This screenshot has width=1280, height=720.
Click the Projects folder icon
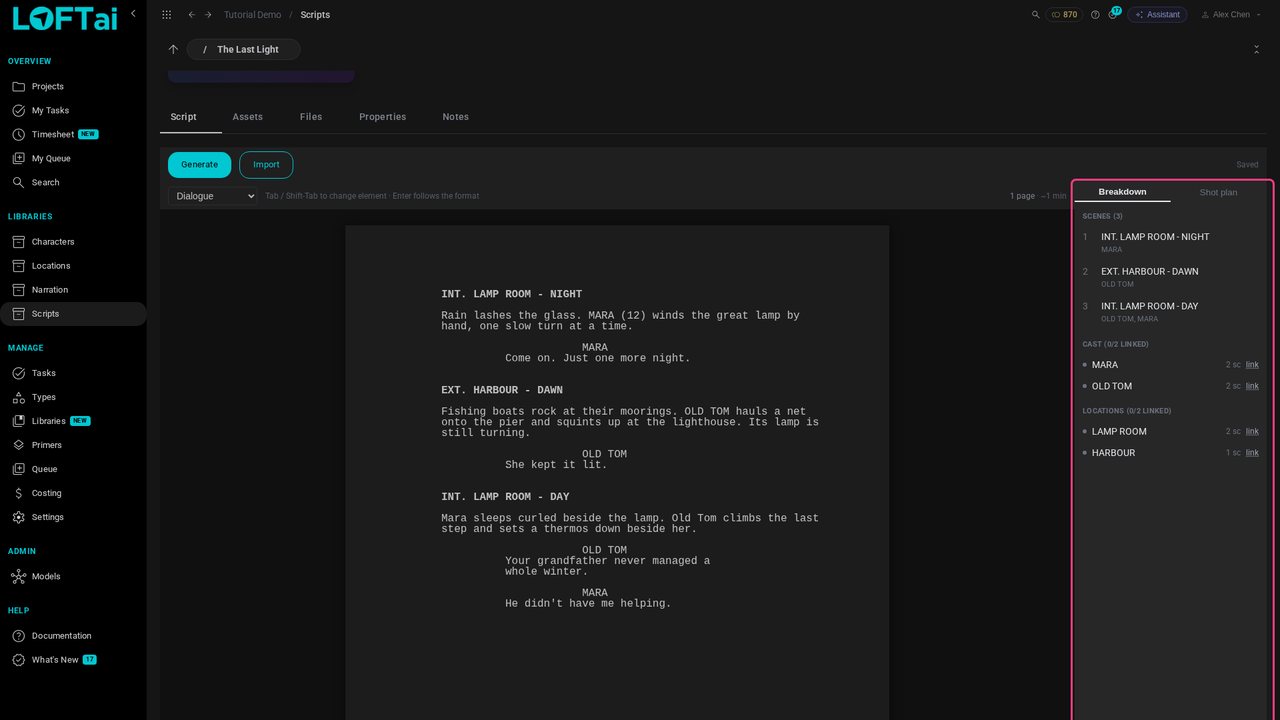(18, 87)
